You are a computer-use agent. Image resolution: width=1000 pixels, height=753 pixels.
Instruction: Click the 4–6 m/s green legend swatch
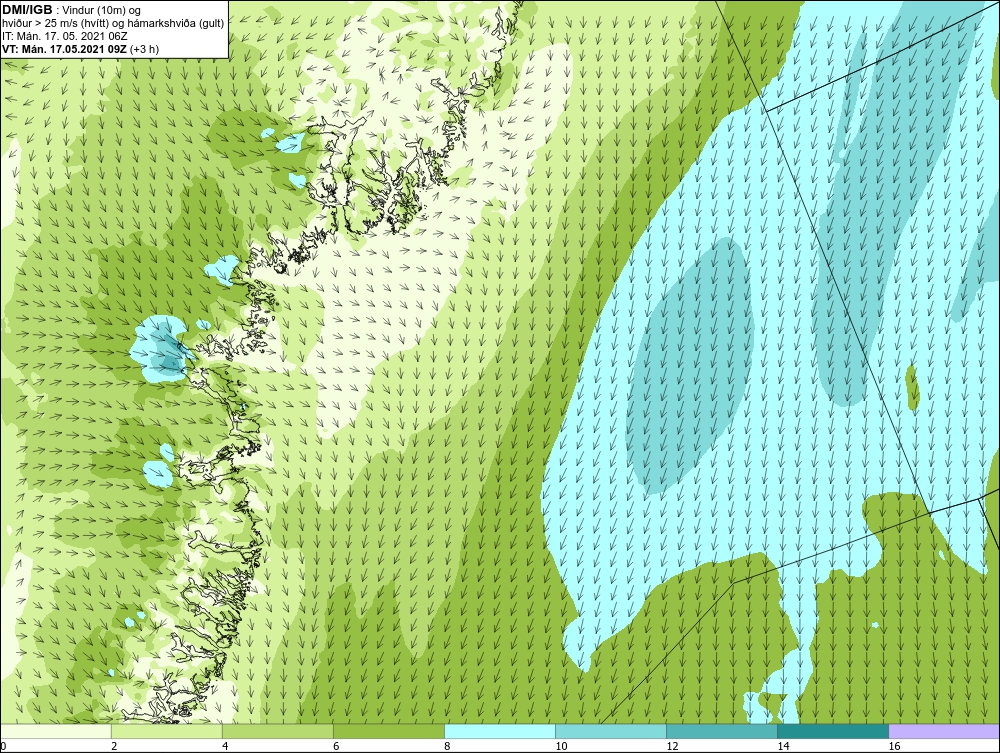click(x=277, y=731)
